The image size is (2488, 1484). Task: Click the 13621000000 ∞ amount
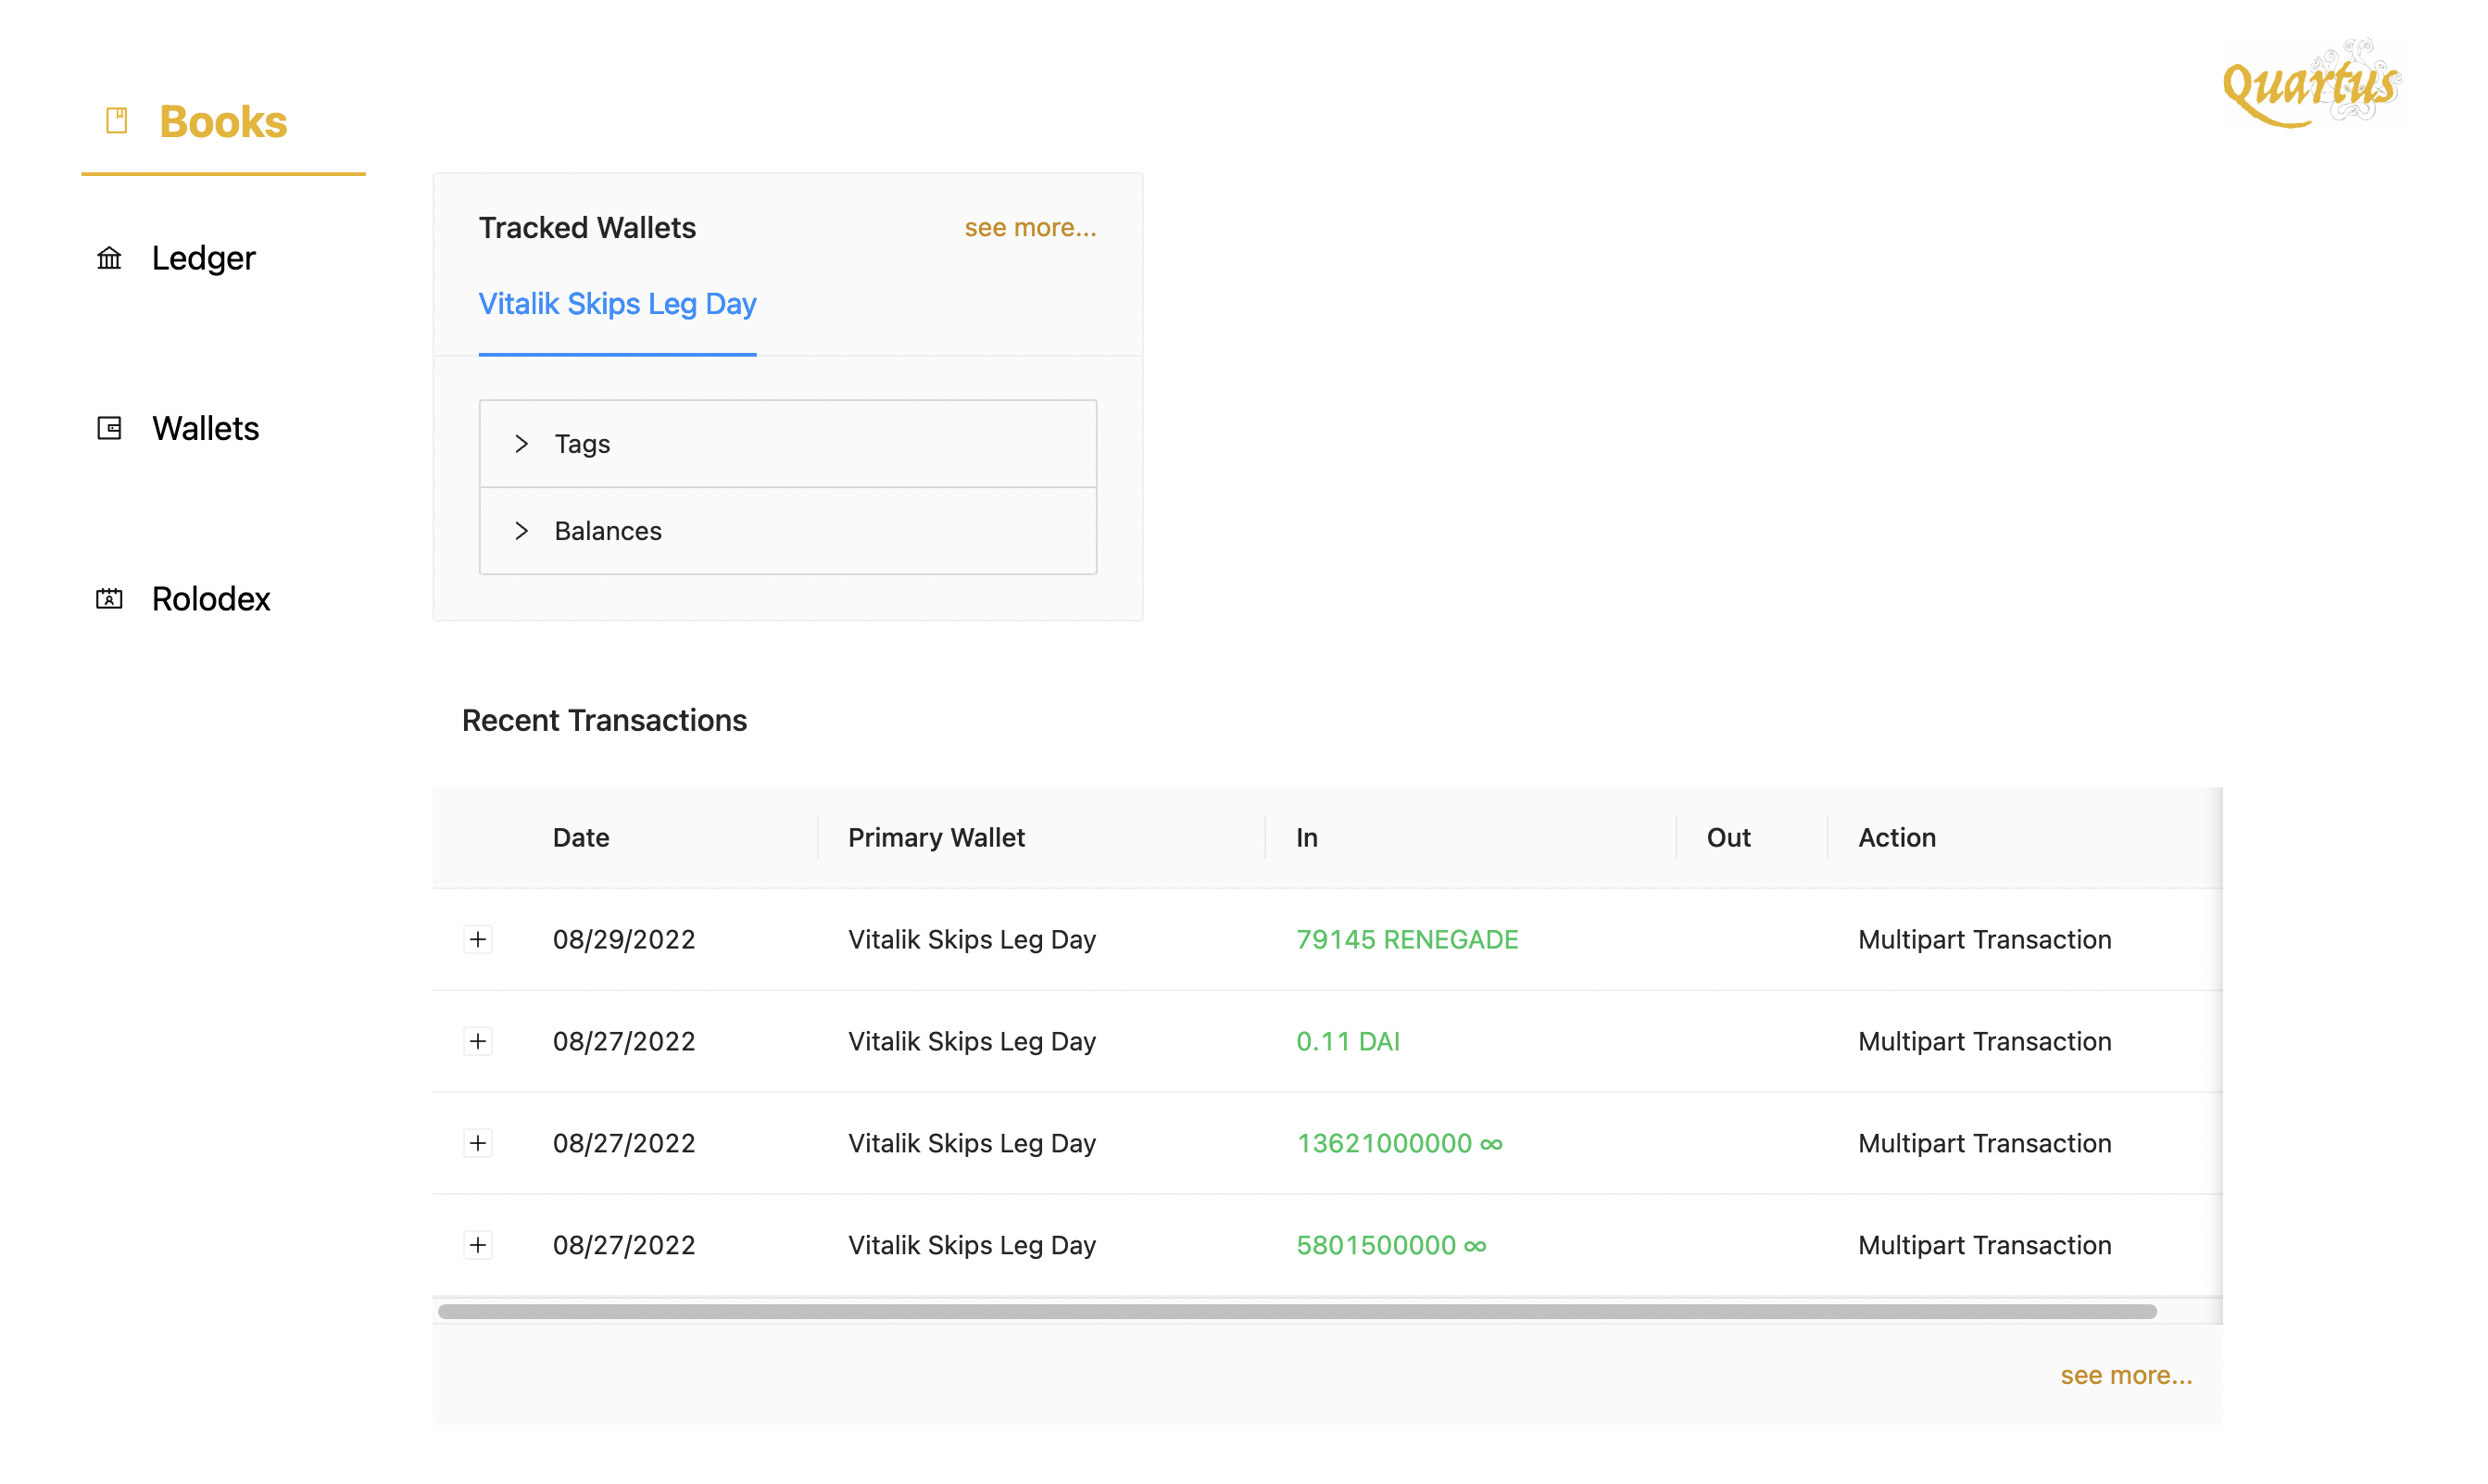1399,1143
